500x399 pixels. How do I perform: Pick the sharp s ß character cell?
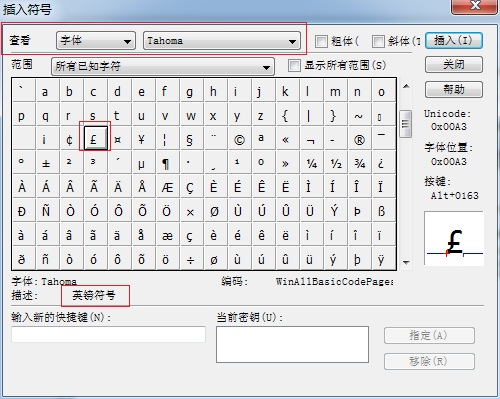pyautogui.click(x=383, y=210)
